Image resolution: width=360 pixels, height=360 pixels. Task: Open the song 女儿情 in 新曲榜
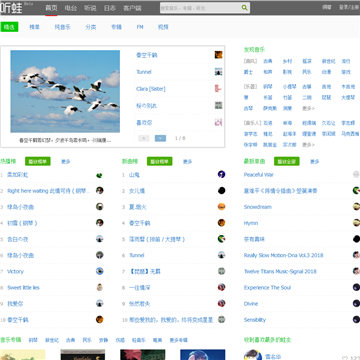137,190
